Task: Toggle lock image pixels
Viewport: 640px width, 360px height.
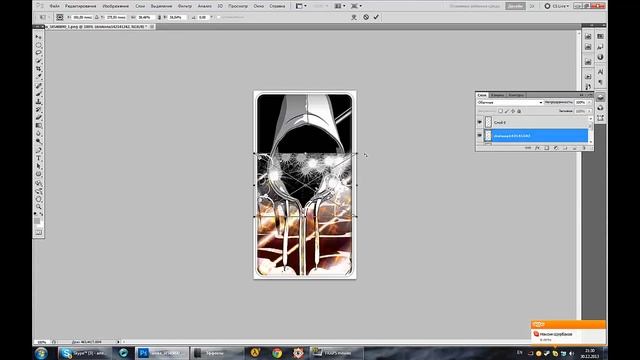Action: [507, 111]
